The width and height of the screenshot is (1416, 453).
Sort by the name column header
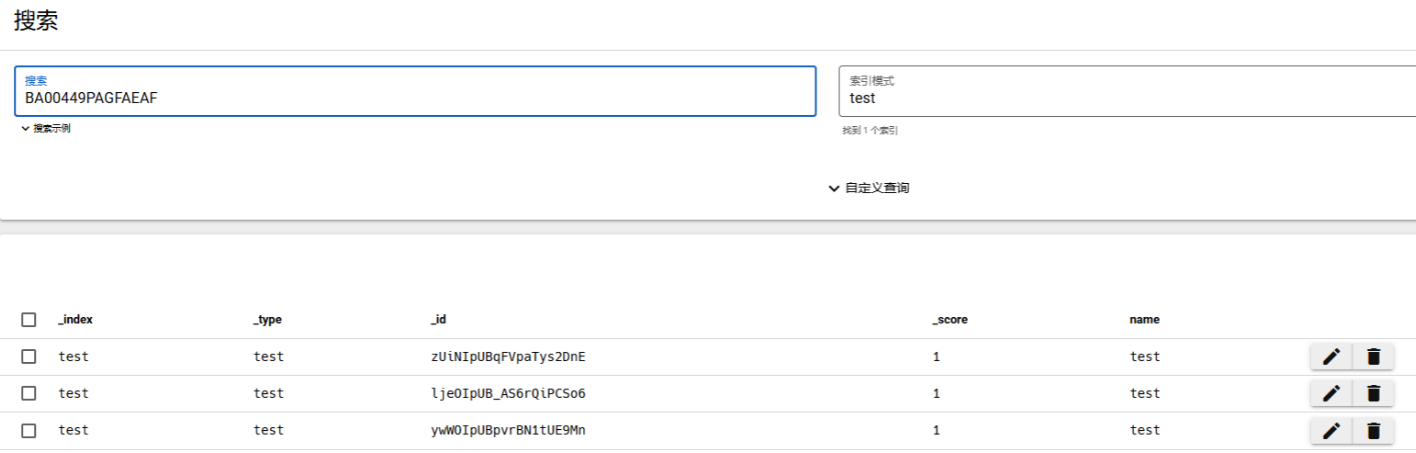[x=1145, y=320]
